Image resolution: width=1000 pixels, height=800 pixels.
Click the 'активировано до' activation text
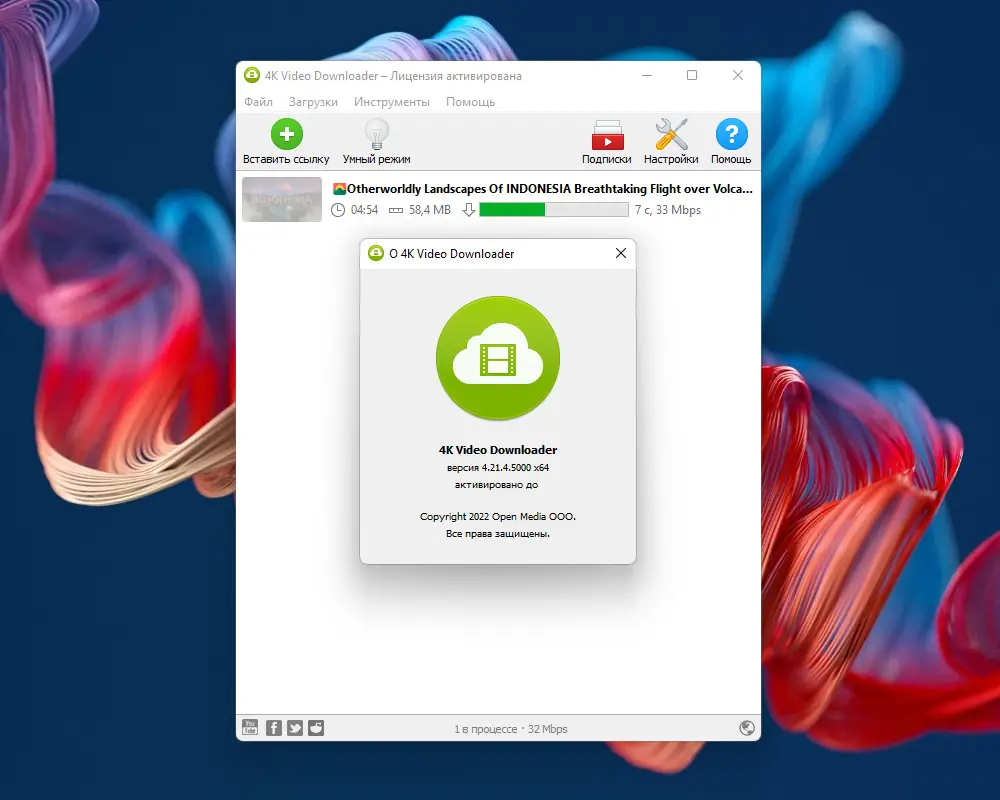coord(496,485)
